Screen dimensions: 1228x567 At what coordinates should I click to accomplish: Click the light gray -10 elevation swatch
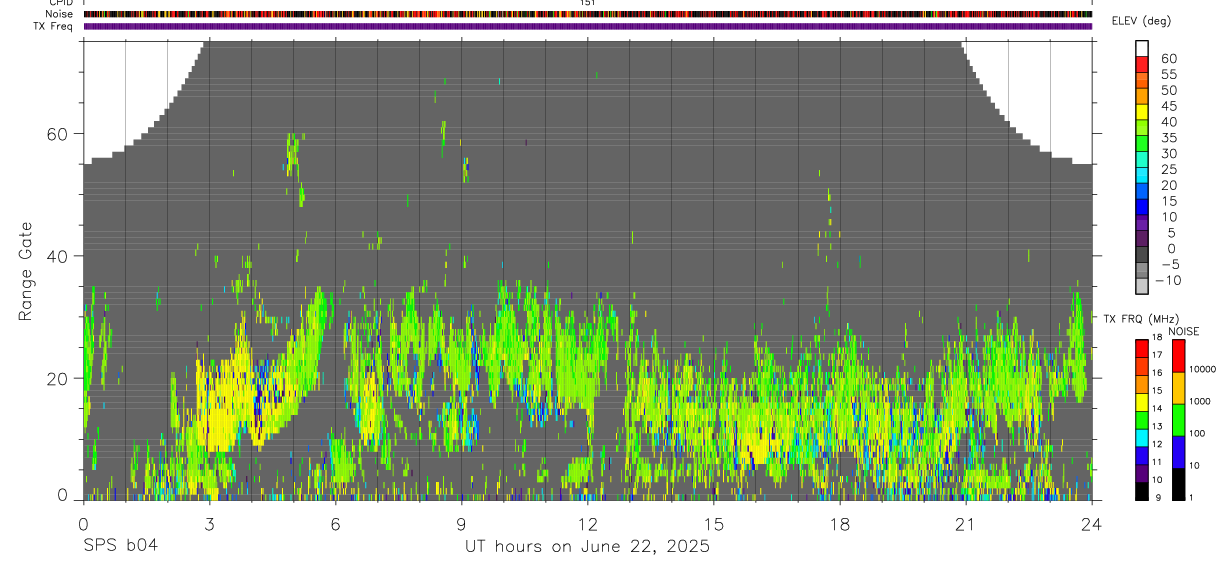(x=1143, y=287)
